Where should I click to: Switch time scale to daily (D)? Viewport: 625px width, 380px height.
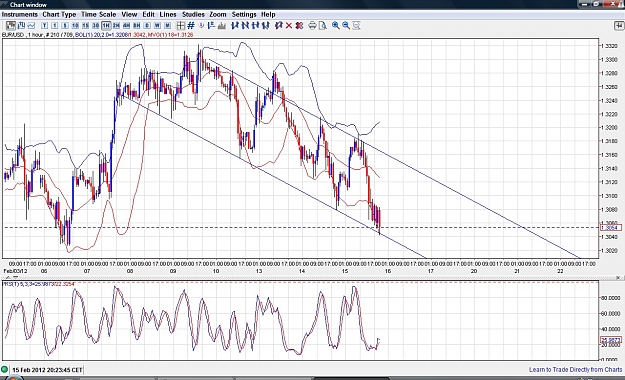(x=147, y=26)
